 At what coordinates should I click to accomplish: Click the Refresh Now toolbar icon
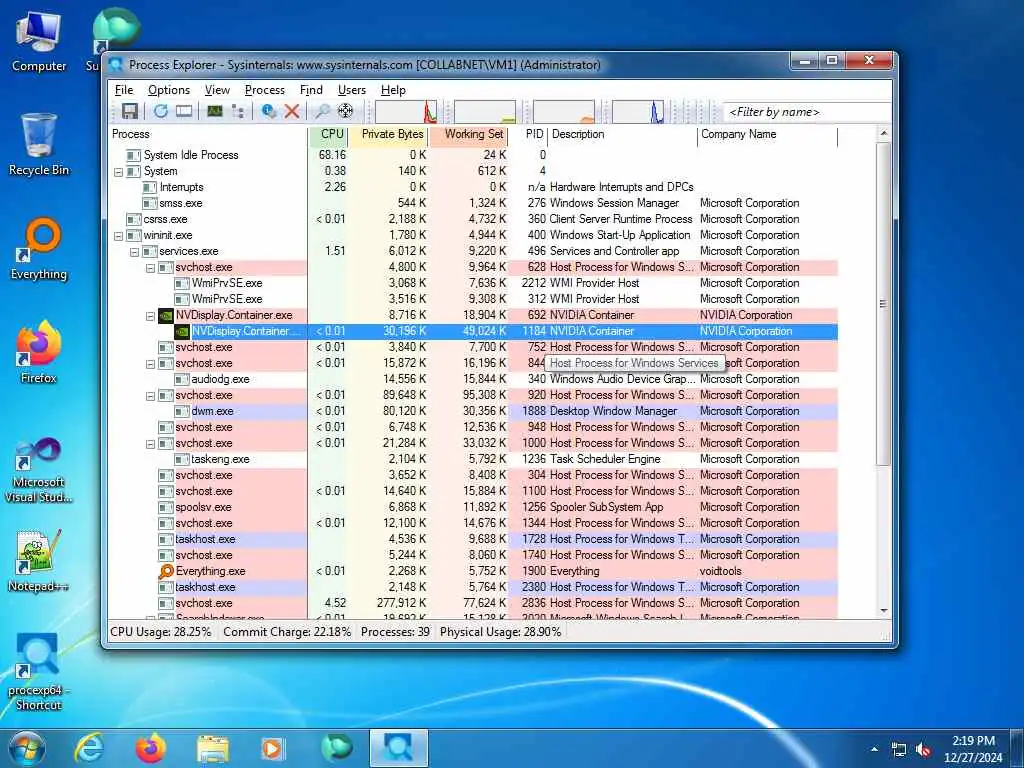tap(161, 111)
